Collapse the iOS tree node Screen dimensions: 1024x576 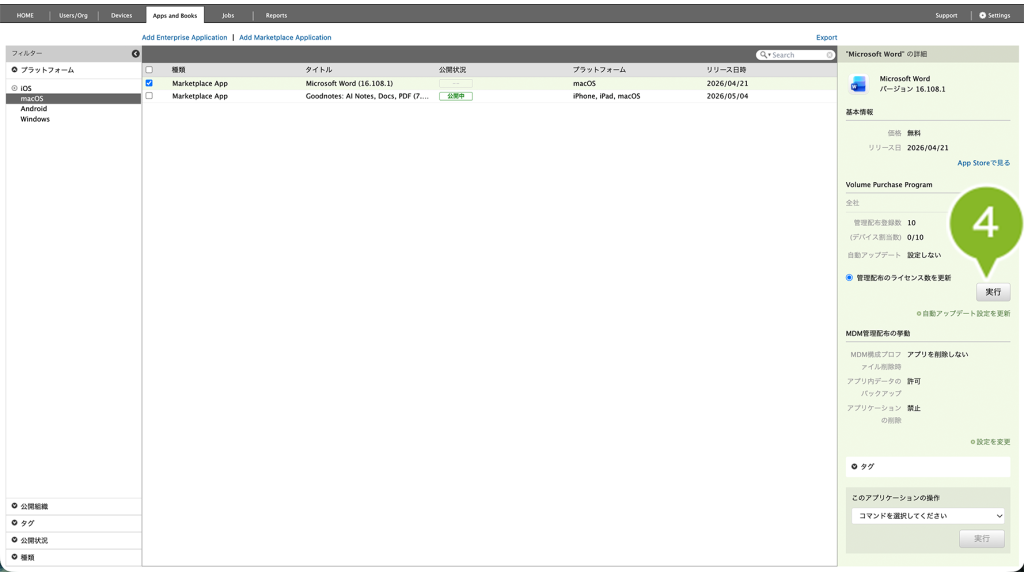click(14, 88)
